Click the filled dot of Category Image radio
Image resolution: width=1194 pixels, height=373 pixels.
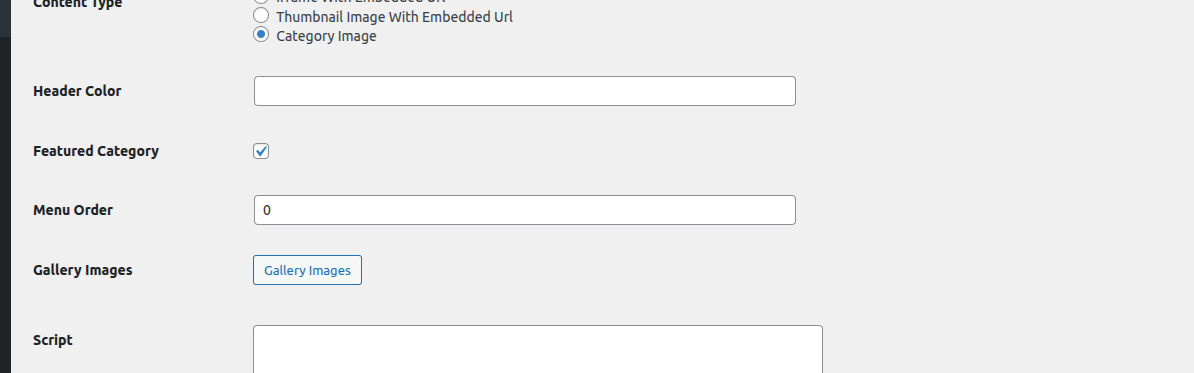click(x=261, y=34)
